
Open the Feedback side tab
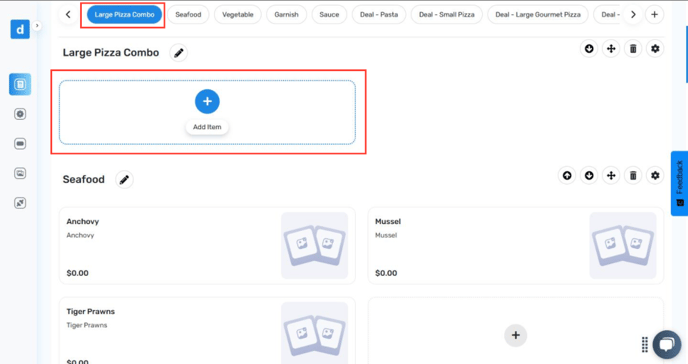coord(679,183)
